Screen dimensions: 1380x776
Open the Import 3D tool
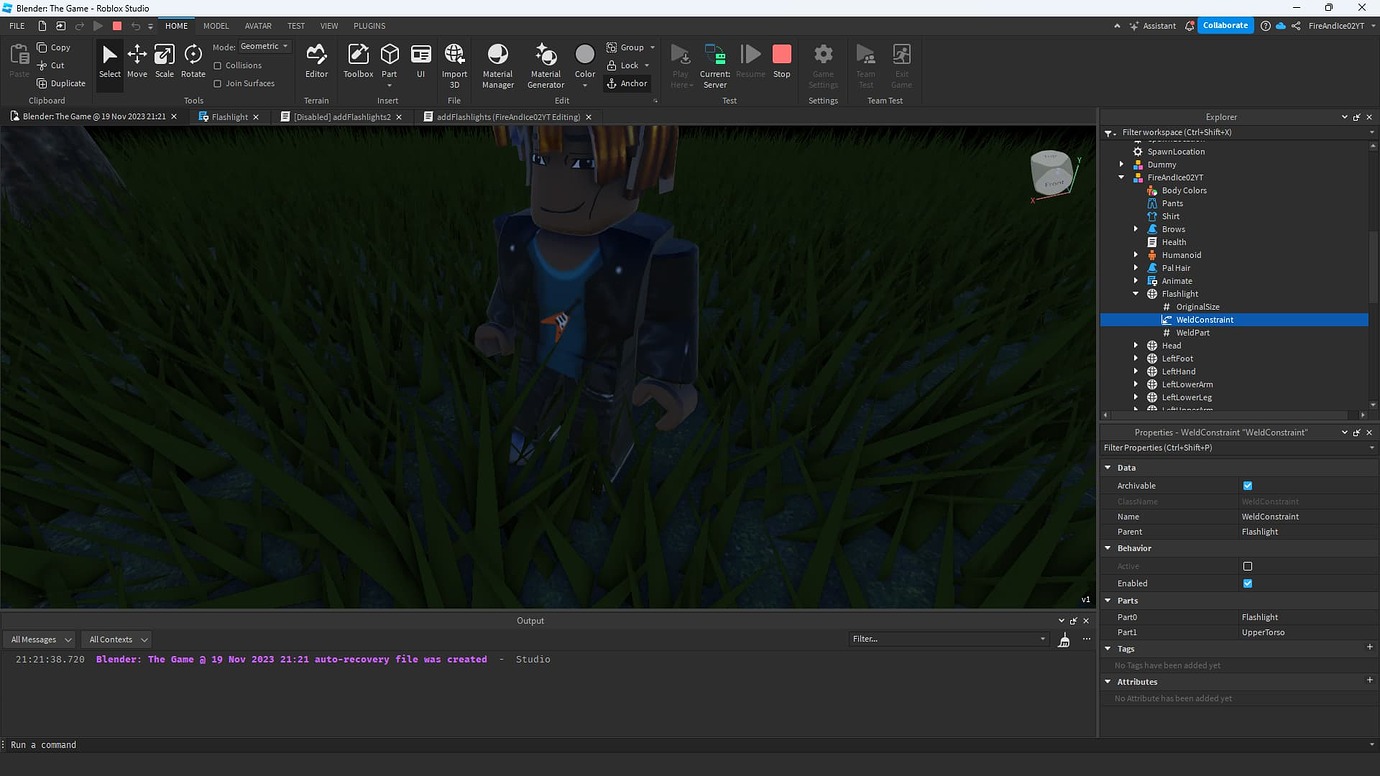click(x=454, y=62)
